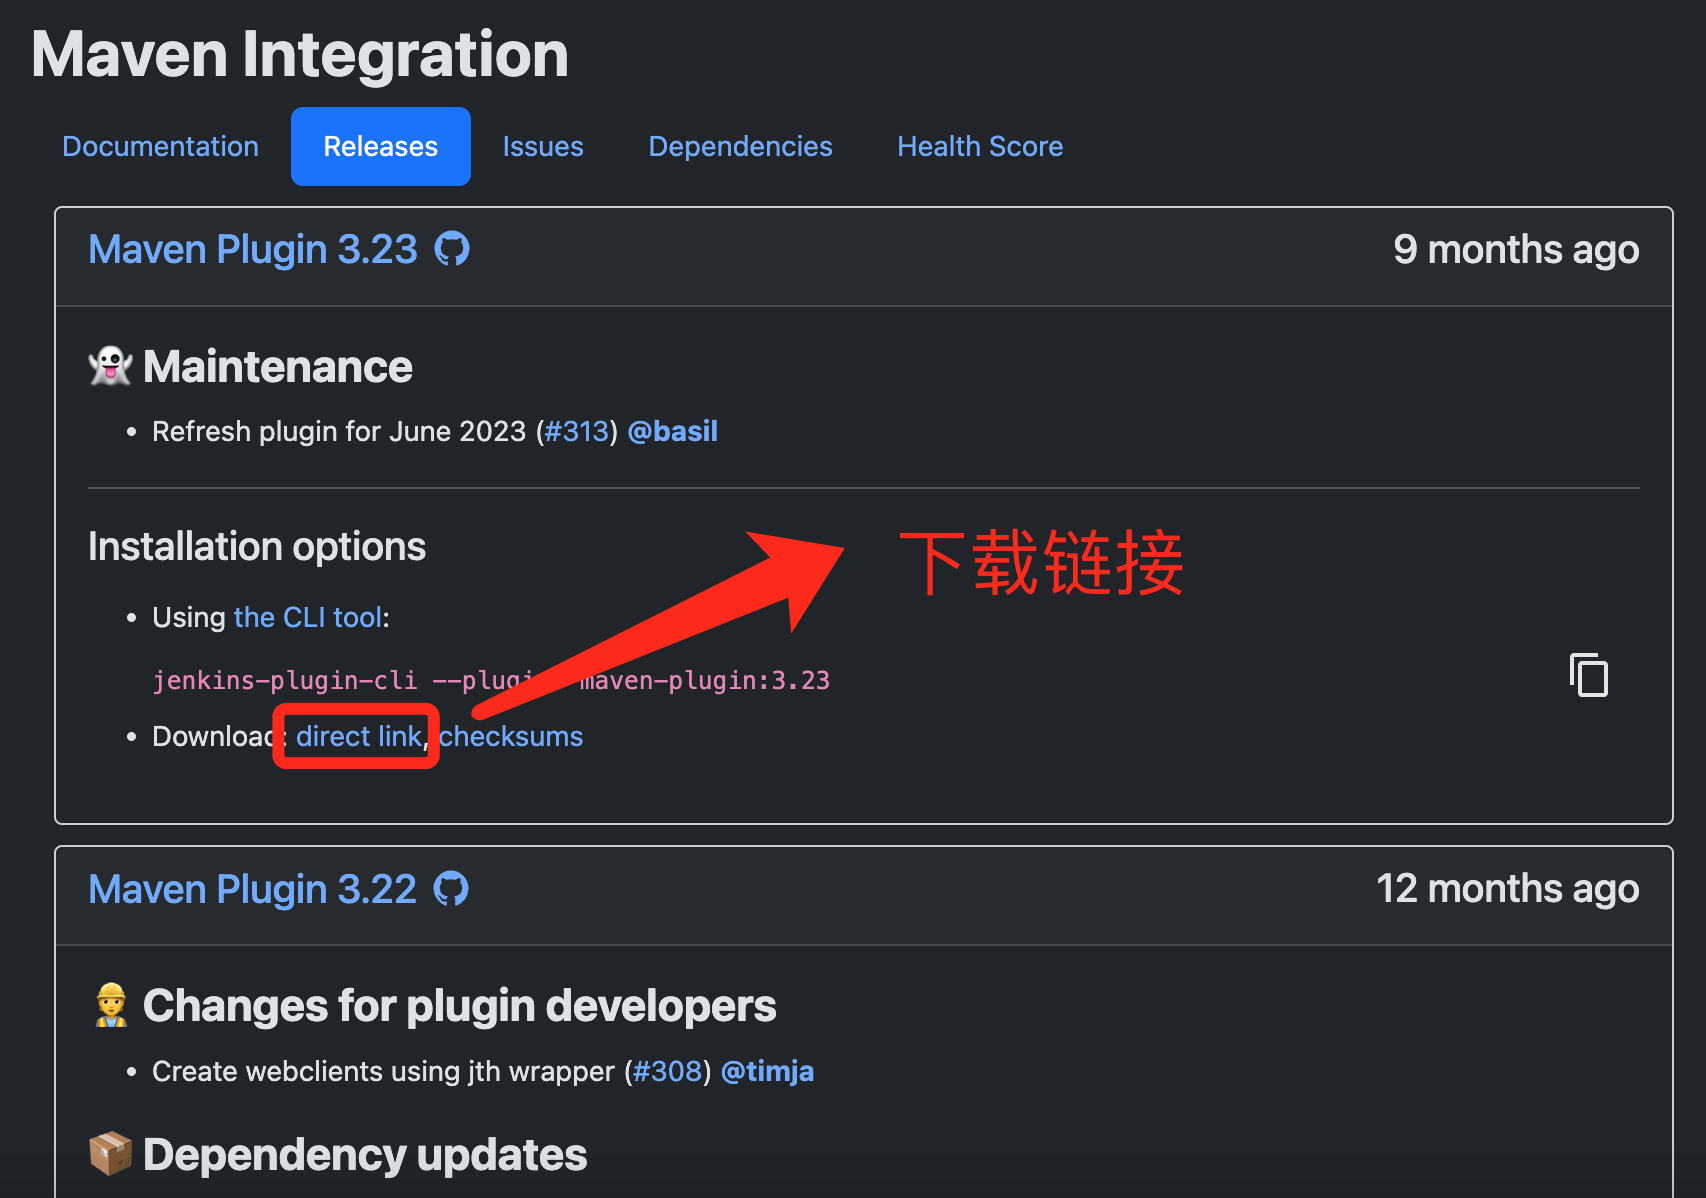
Task: Open the Maven Plugin 3.22 release title
Action: tap(252, 890)
